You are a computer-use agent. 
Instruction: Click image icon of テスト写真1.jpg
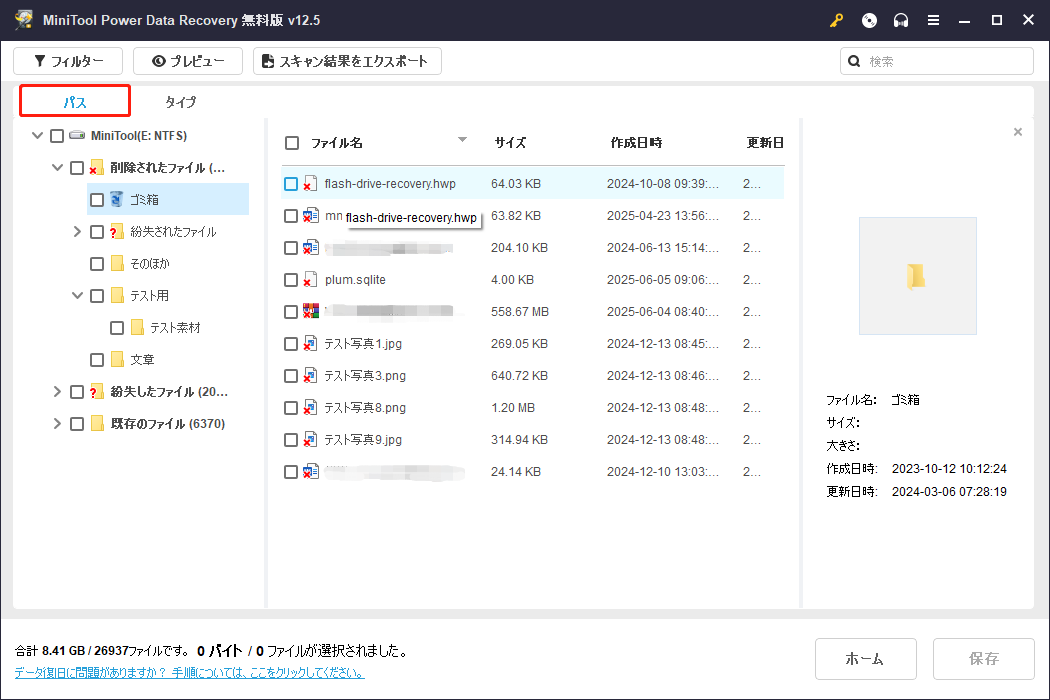click(x=310, y=344)
